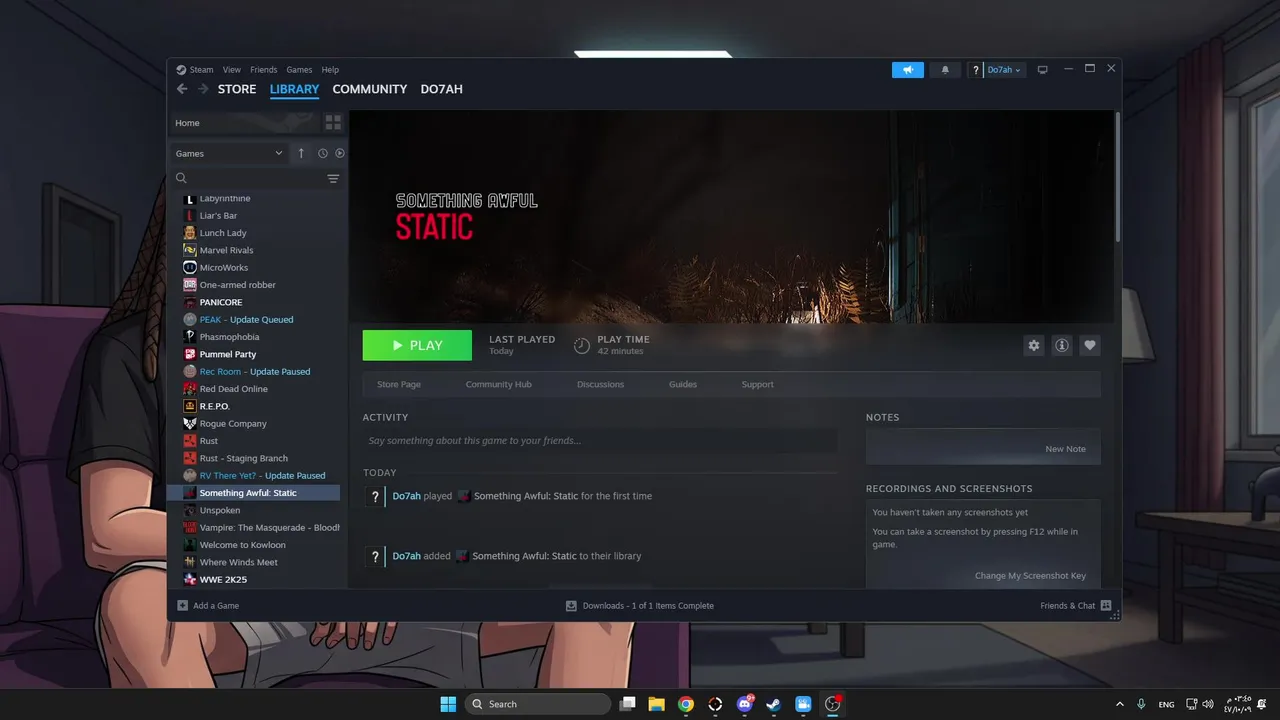Click Add a Game

point(208,605)
